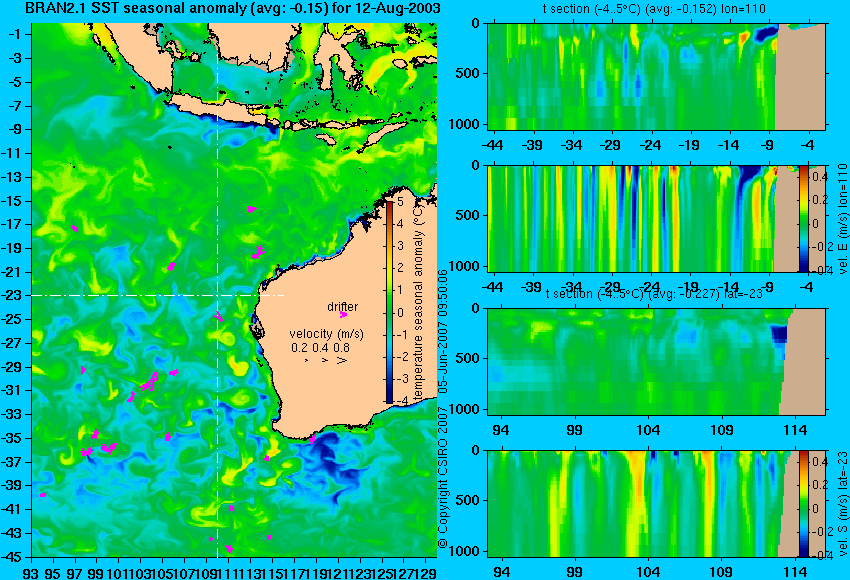Click the '05-Jun-2007 09:50:06' timestamp
850x580 pixels.
click(x=443, y=332)
